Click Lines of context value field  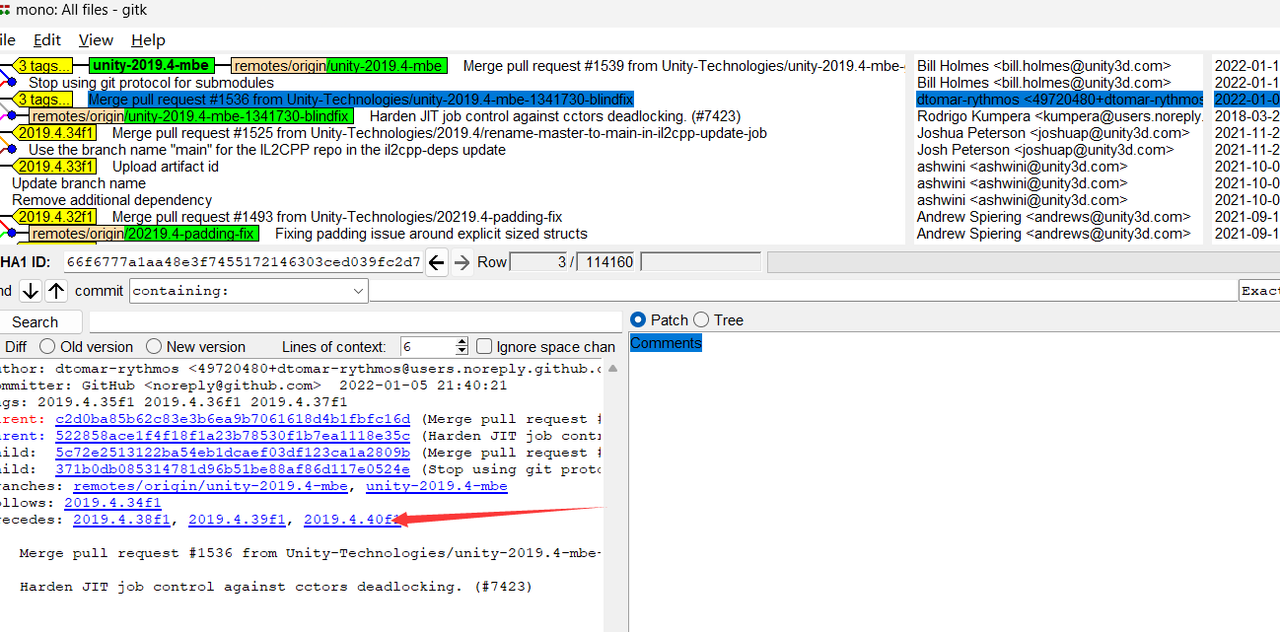coord(428,347)
